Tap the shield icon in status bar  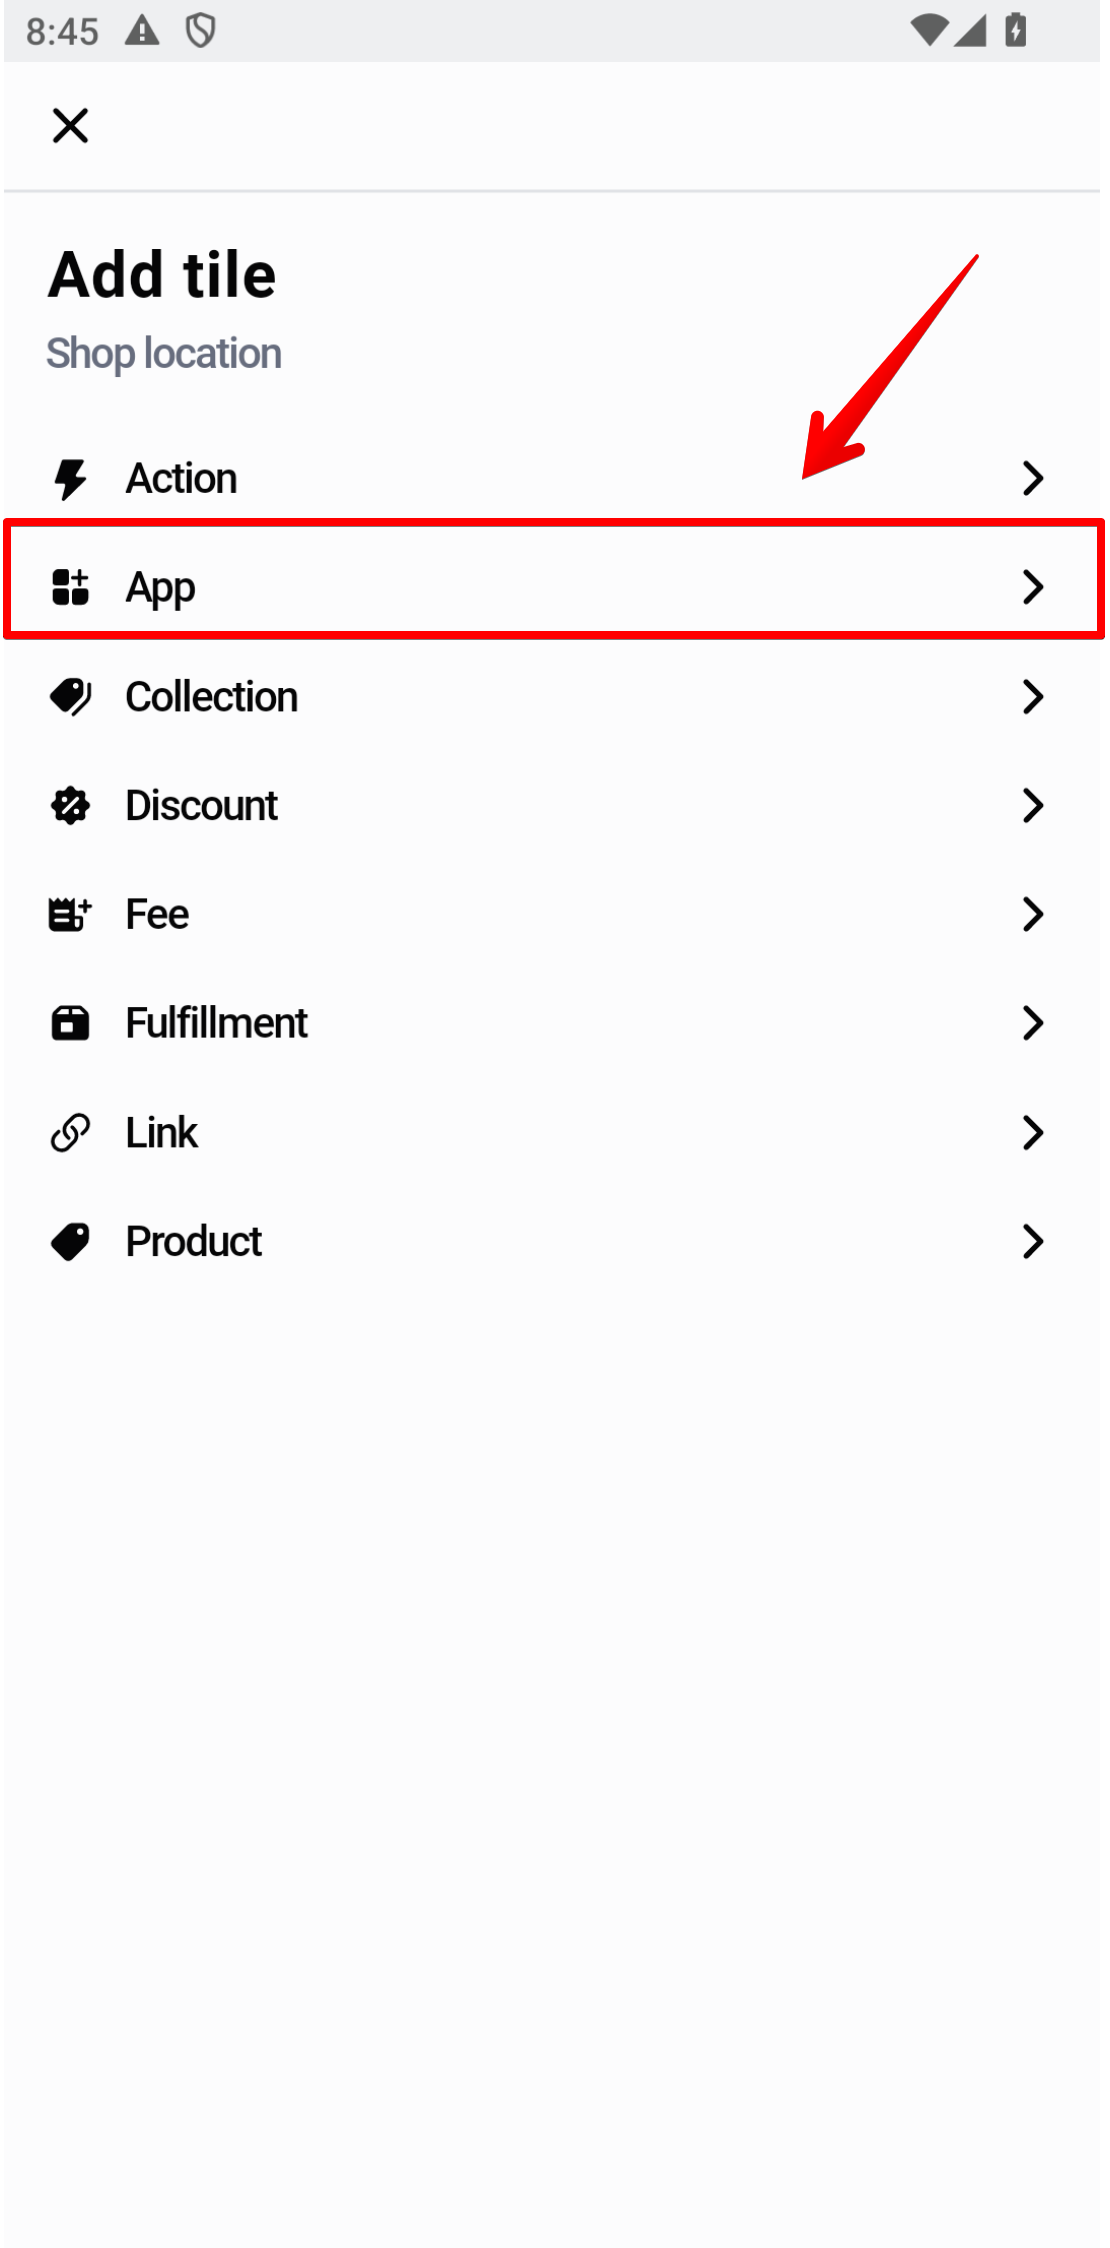201,31
